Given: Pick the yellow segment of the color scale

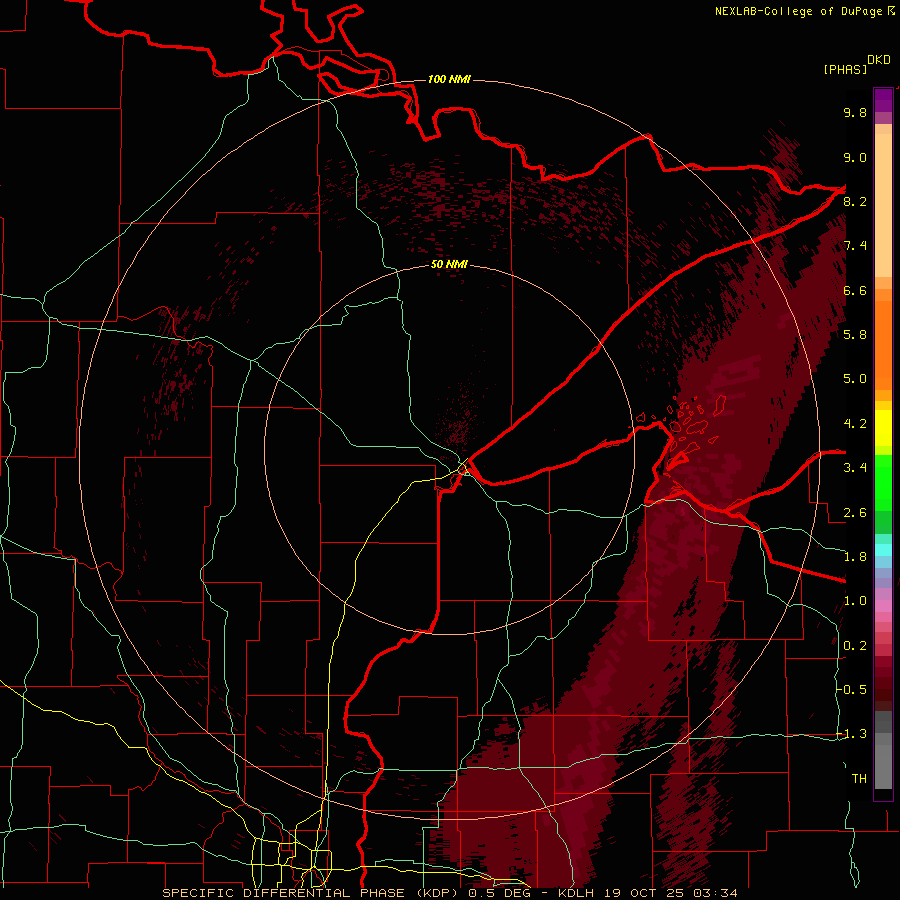Looking at the screenshot, I should 883,428.
